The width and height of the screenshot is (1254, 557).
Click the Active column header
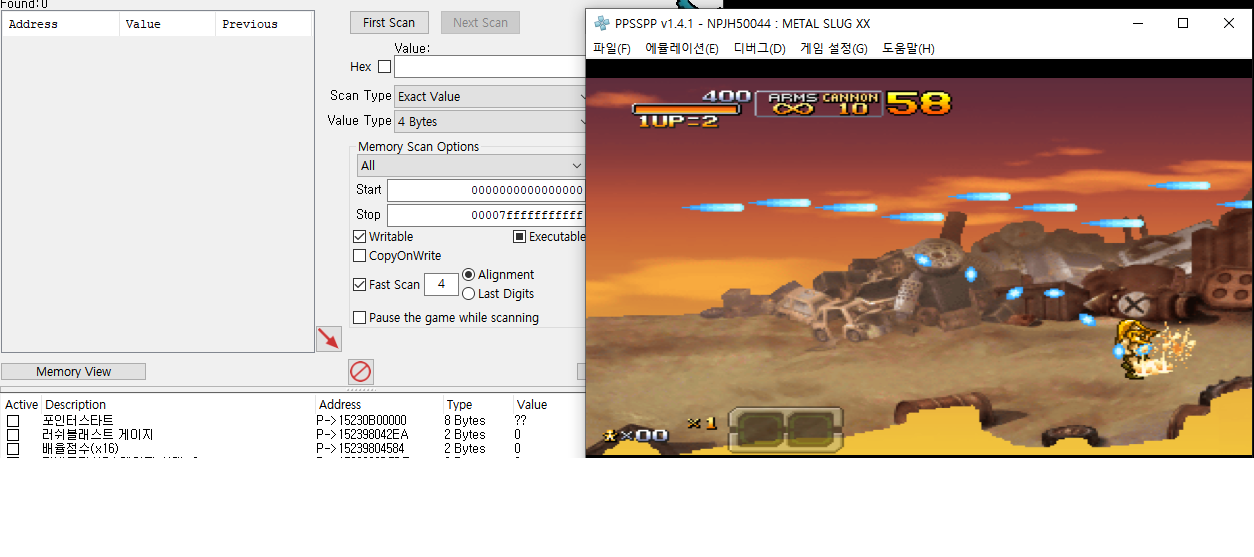pyautogui.click(x=21, y=405)
